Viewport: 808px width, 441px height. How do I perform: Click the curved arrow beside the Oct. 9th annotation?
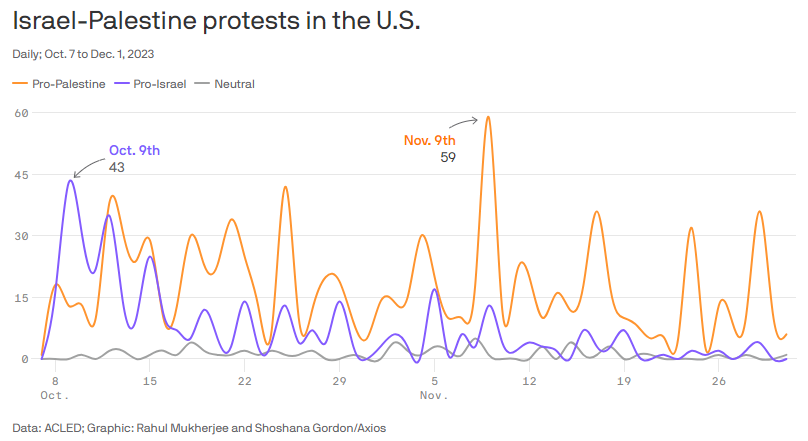pyautogui.click(x=89, y=171)
